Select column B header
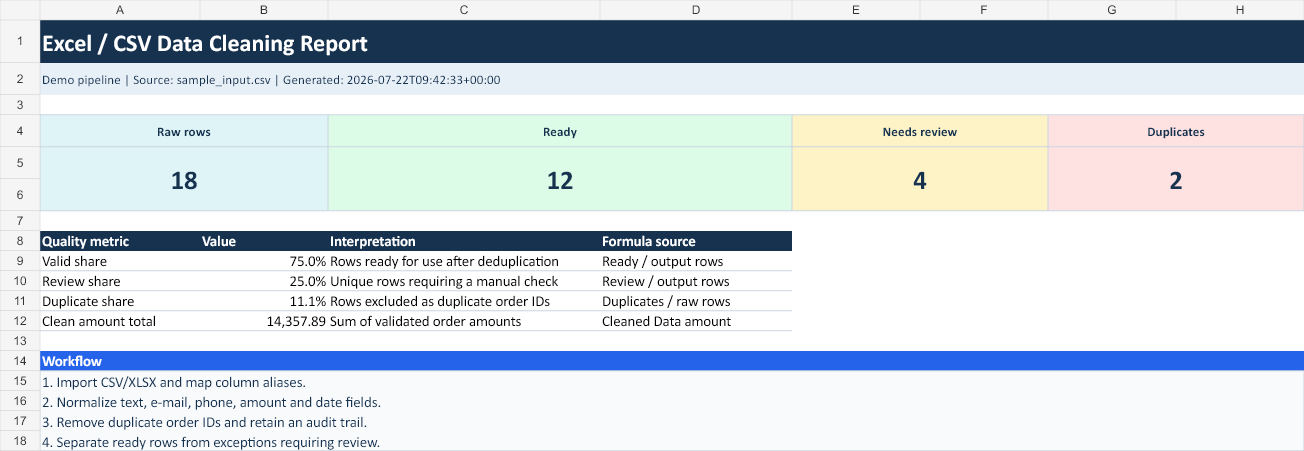 coord(264,9)
